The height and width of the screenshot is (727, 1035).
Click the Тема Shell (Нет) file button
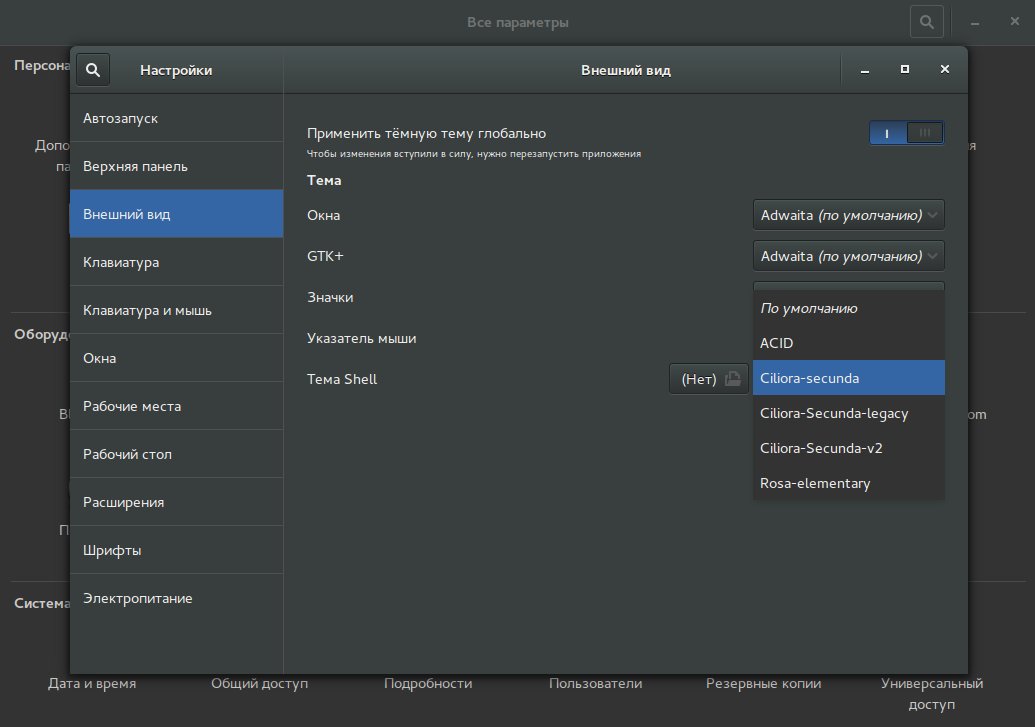click(x=708, y=379)
